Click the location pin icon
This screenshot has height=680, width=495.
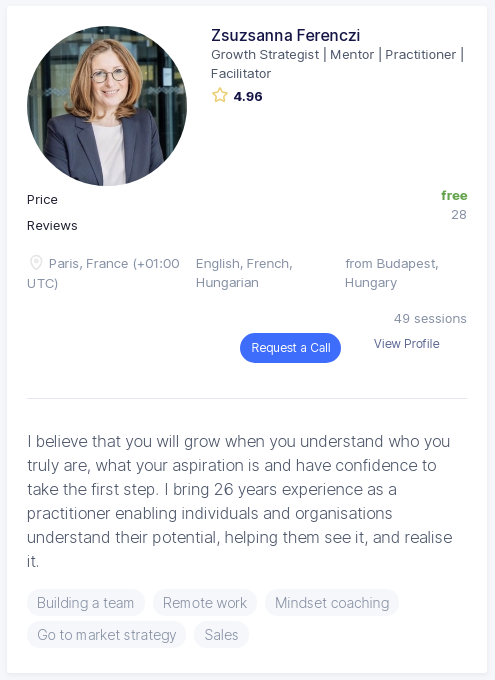coord(36,263)
